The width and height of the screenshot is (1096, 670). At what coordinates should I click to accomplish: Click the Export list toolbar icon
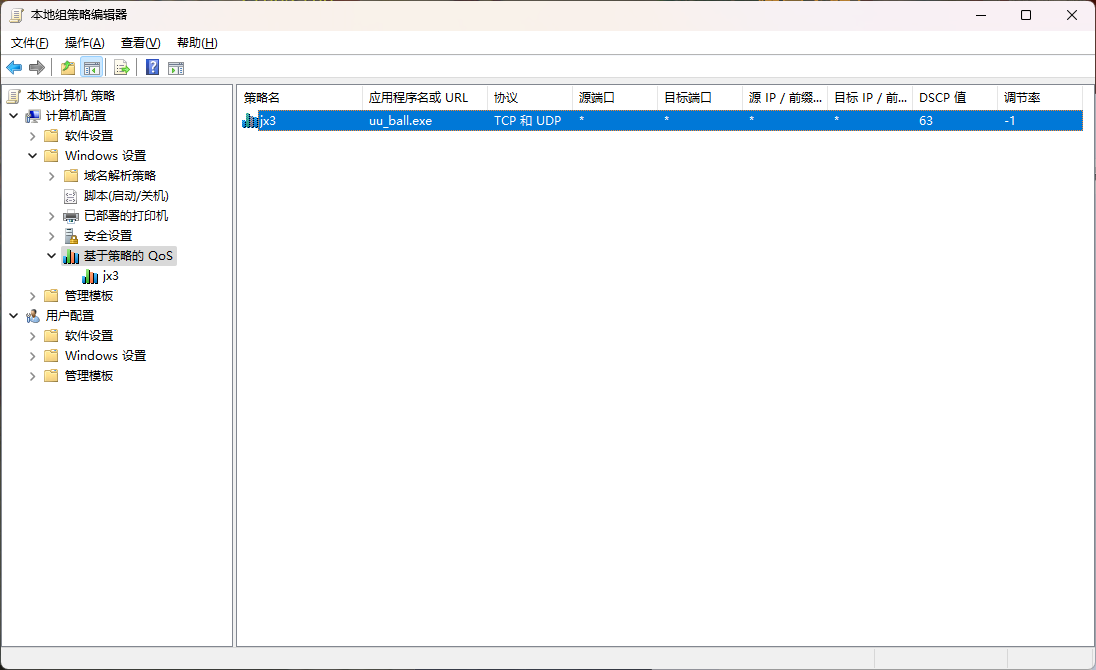point(122,68)
